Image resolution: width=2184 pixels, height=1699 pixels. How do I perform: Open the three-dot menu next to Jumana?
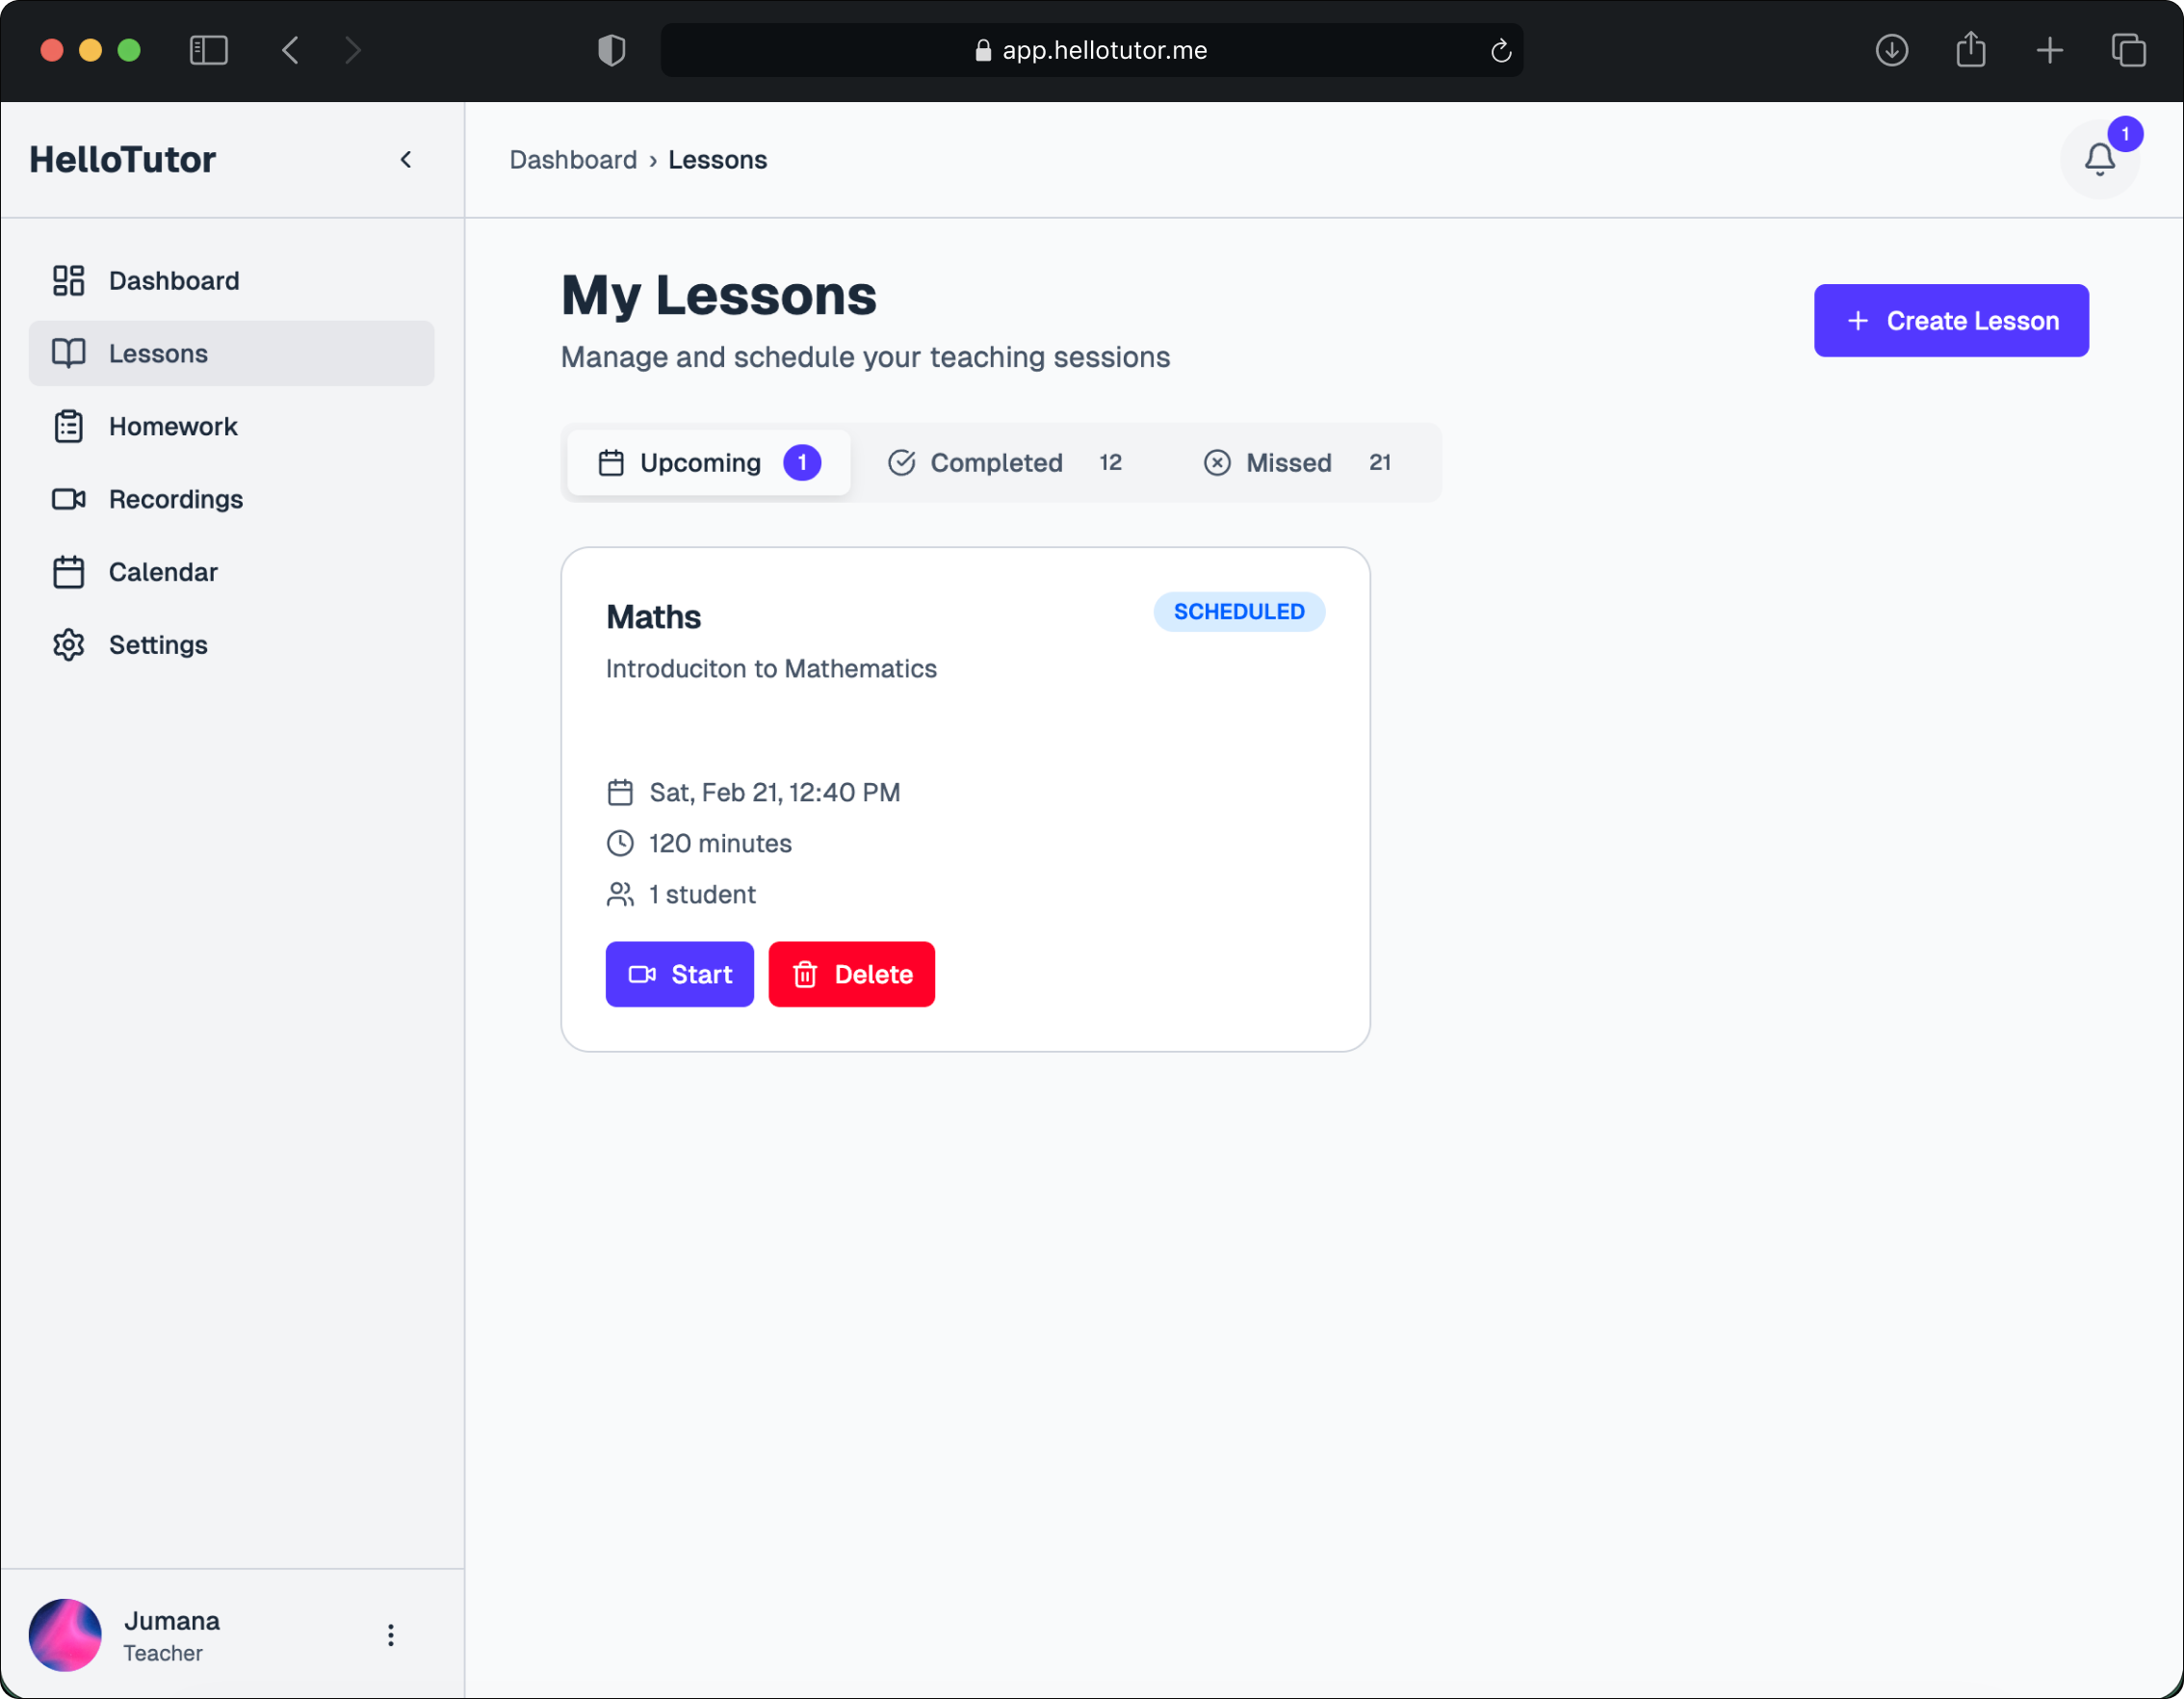coord(391,1635)
